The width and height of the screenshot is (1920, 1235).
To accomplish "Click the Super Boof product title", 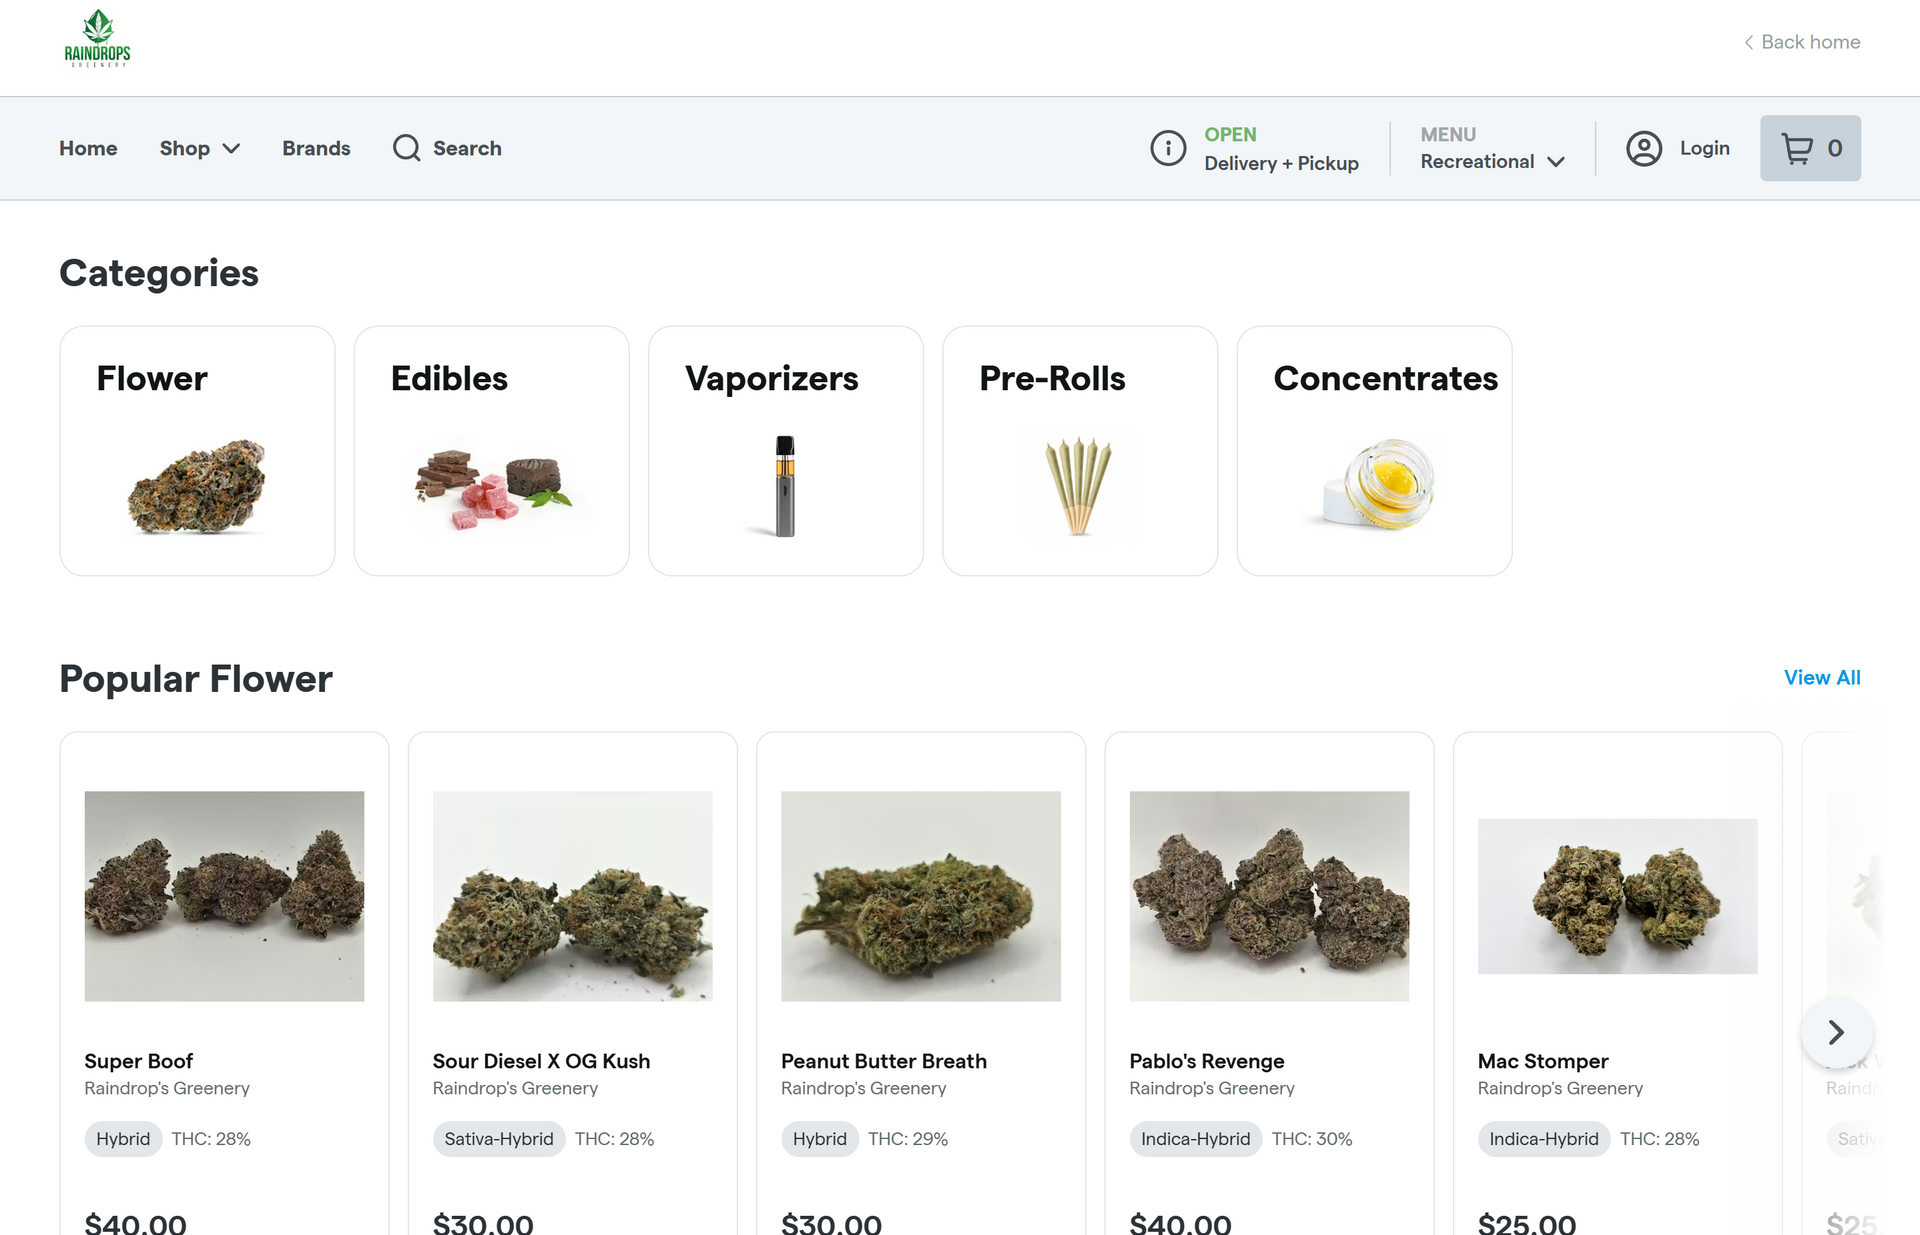I will [x=139, y=1061].
